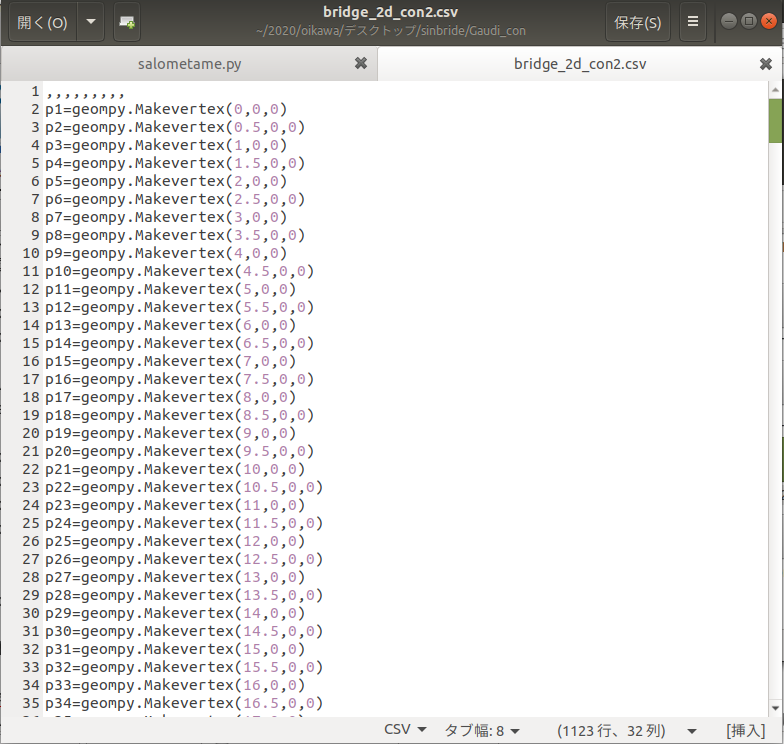Switch to the salometame.py tab
784x744 pixels.
[x=190, y=64]
